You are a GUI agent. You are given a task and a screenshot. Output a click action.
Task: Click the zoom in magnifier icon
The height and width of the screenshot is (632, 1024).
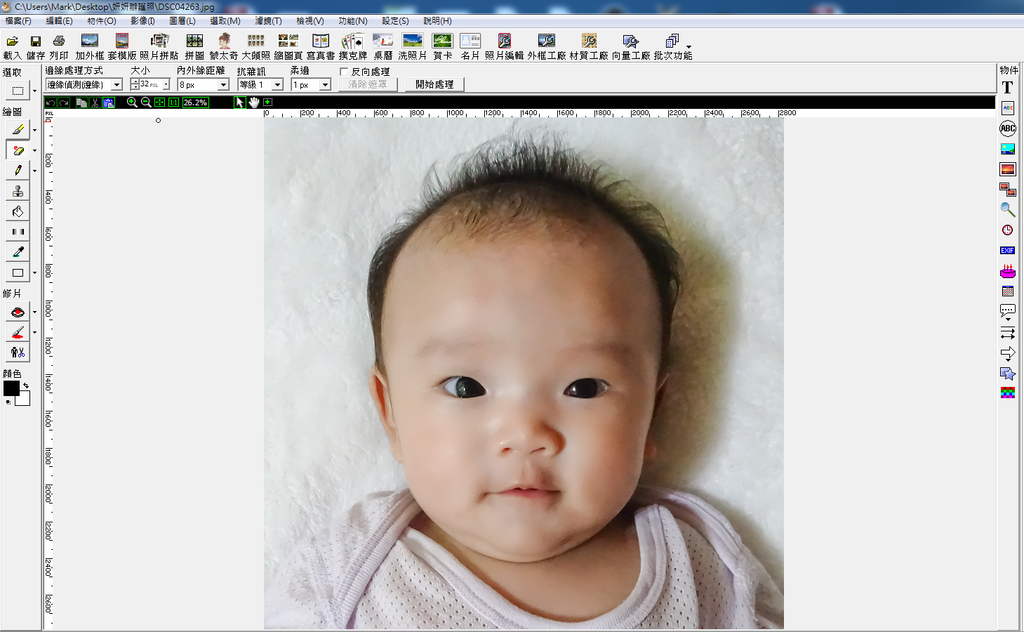click(x=132, y=103)
